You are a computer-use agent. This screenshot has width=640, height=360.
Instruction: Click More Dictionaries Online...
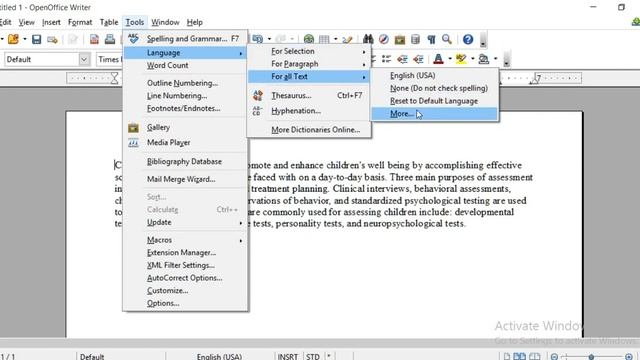309,130
